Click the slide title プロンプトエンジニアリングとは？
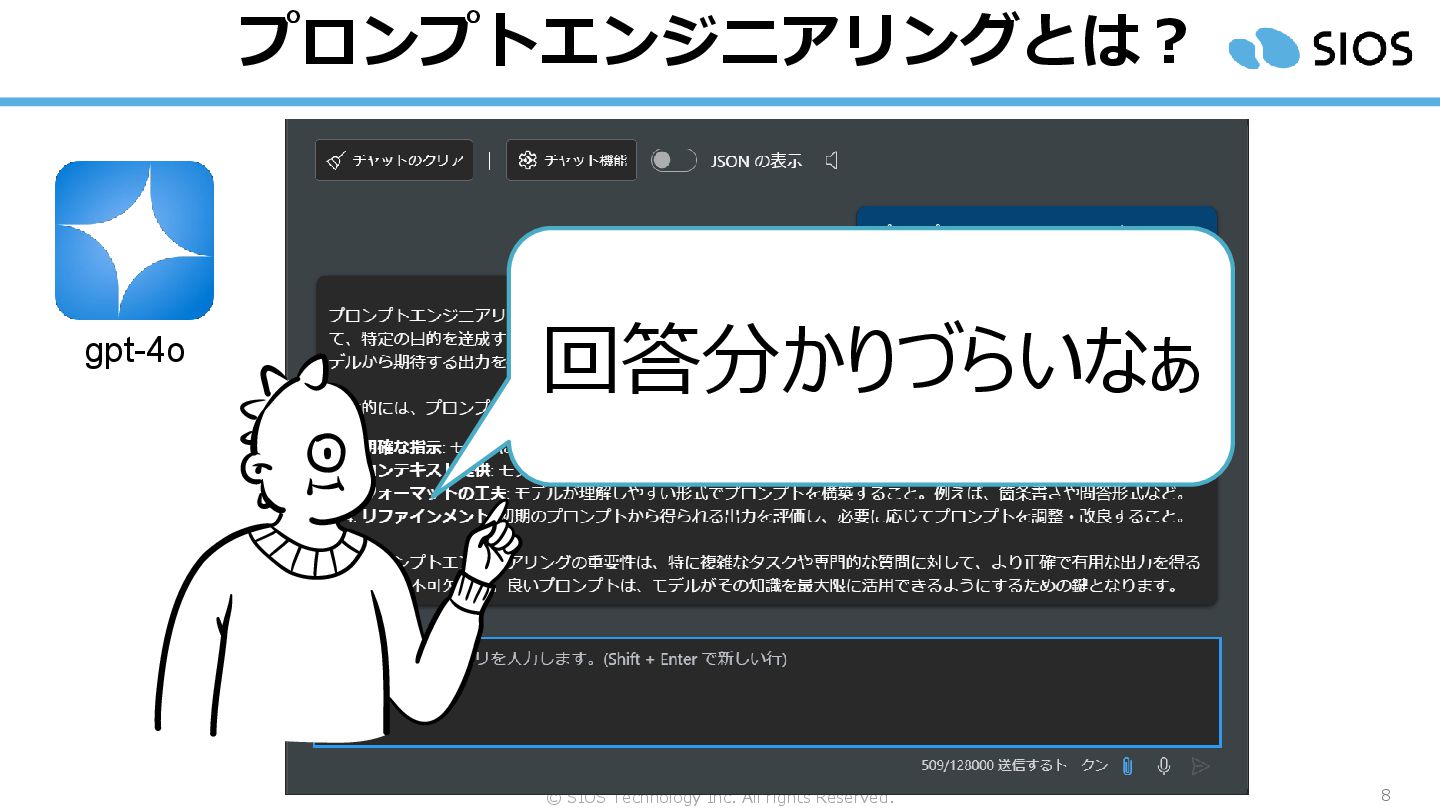The width and height of the screenshot is (1440, 810). coord(713,42)
